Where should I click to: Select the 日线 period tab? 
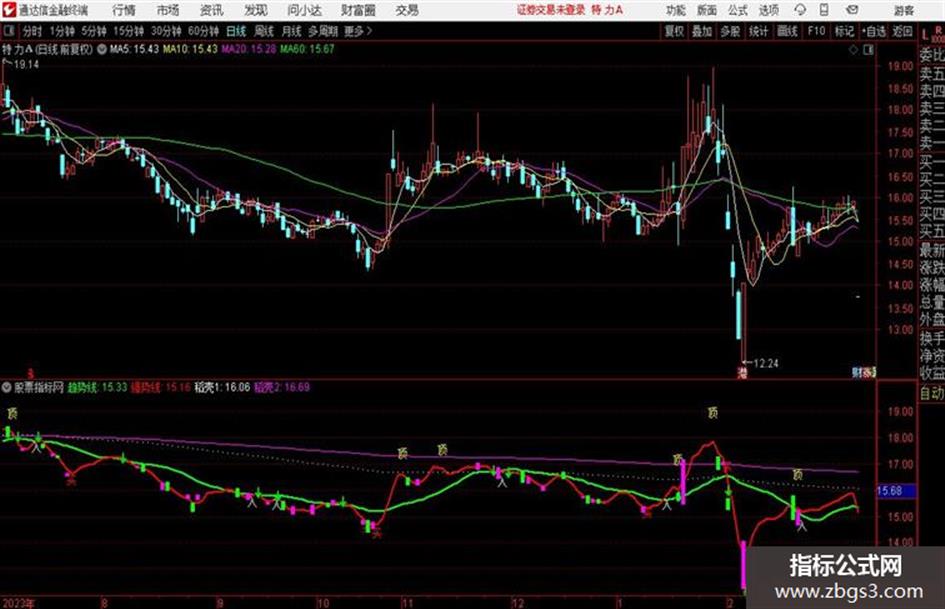click(236, 31)
